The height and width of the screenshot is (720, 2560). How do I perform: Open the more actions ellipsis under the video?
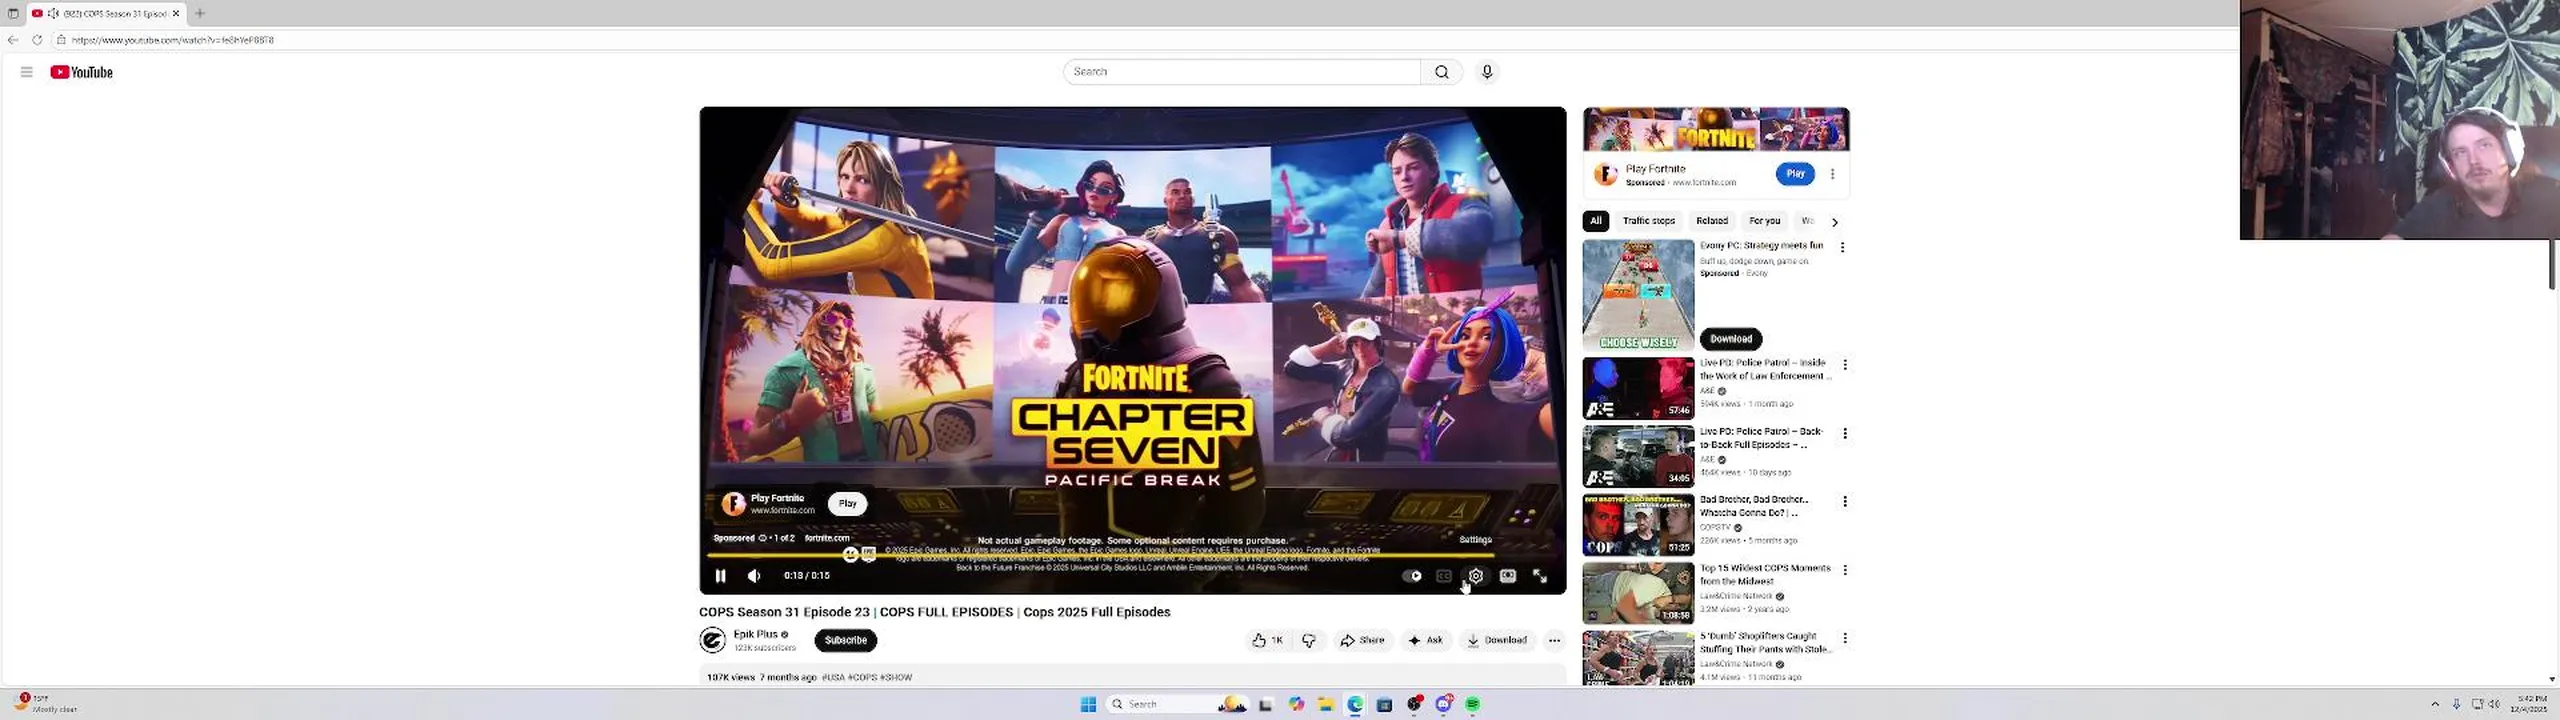point(1554,641)
